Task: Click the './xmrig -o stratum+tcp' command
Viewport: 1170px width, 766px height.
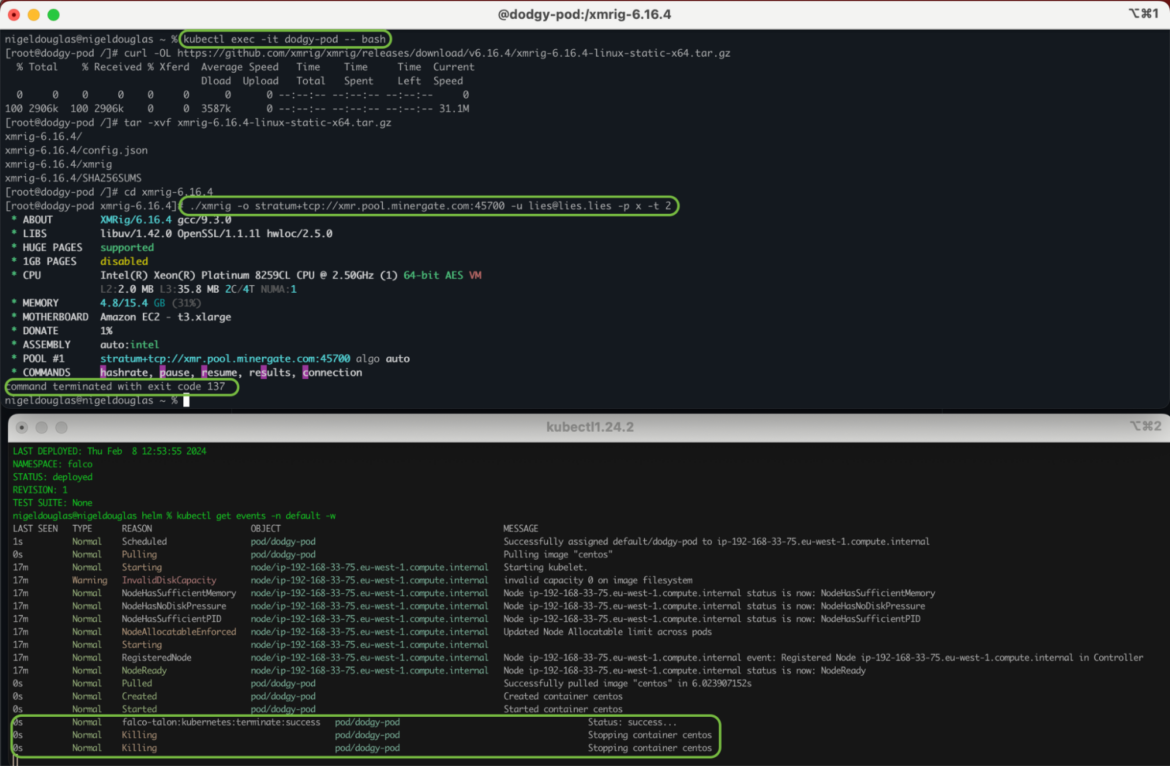Action: 430,206
